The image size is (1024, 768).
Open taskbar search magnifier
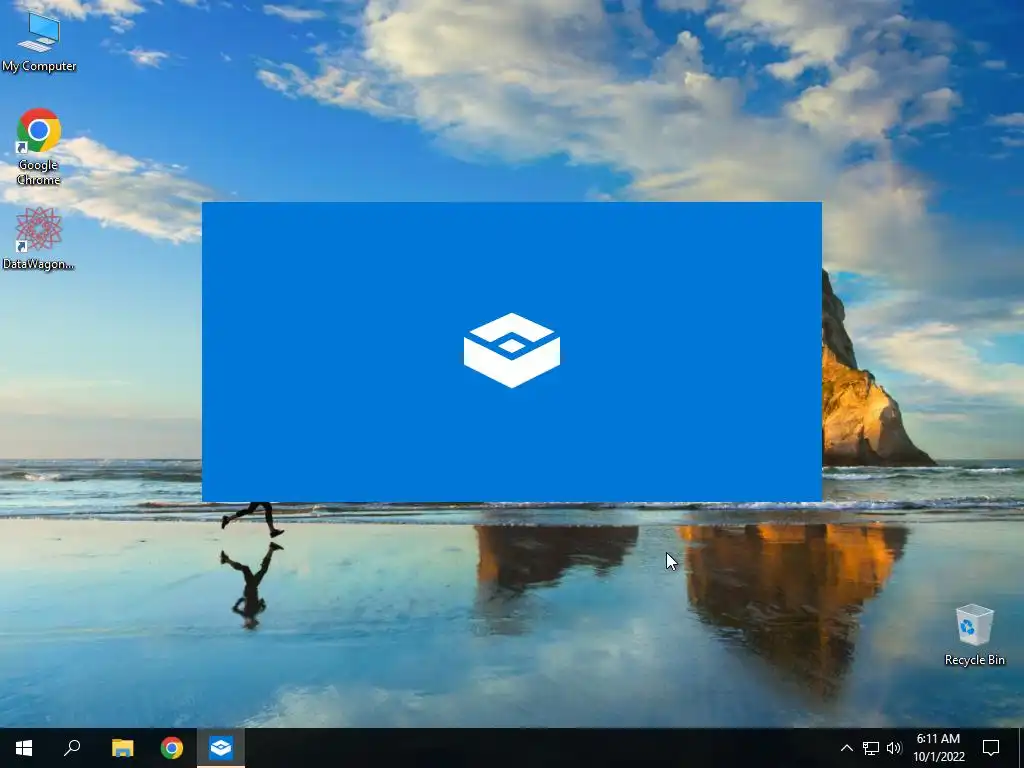(72, 748)
